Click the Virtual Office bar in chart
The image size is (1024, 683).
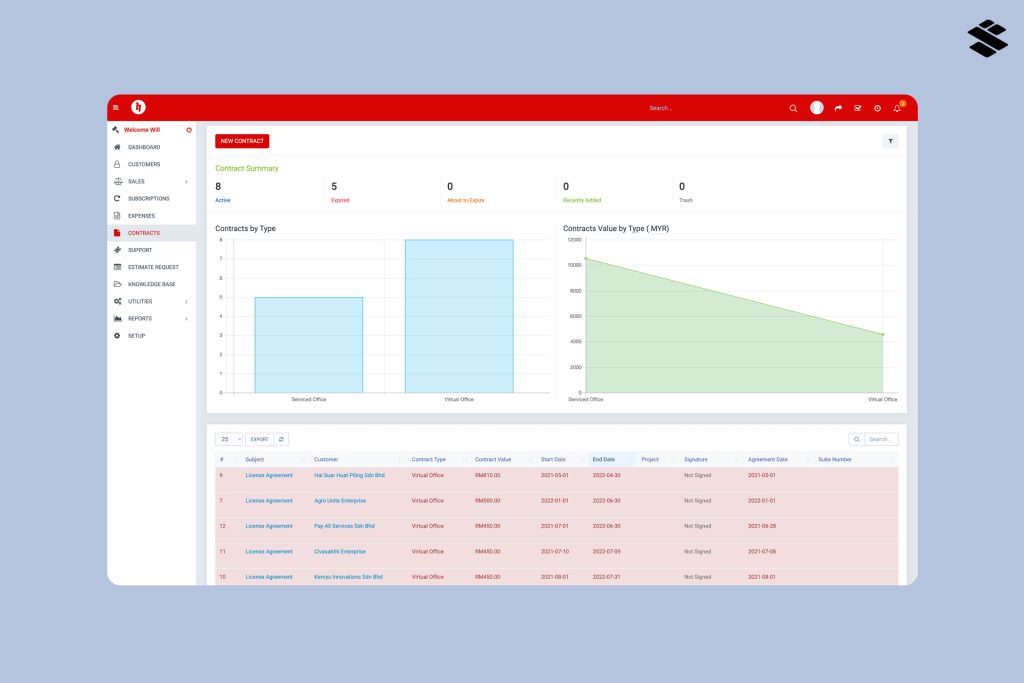coord(459,316)
